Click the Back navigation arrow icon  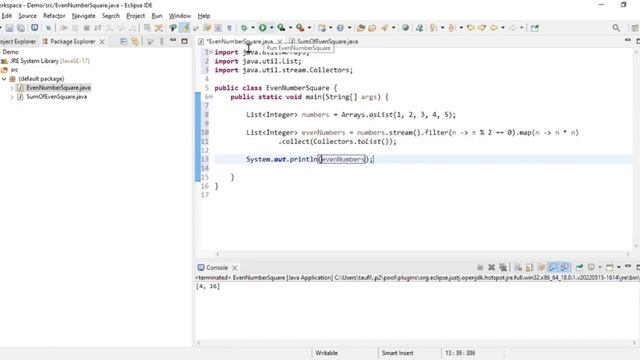coord(494,28)
